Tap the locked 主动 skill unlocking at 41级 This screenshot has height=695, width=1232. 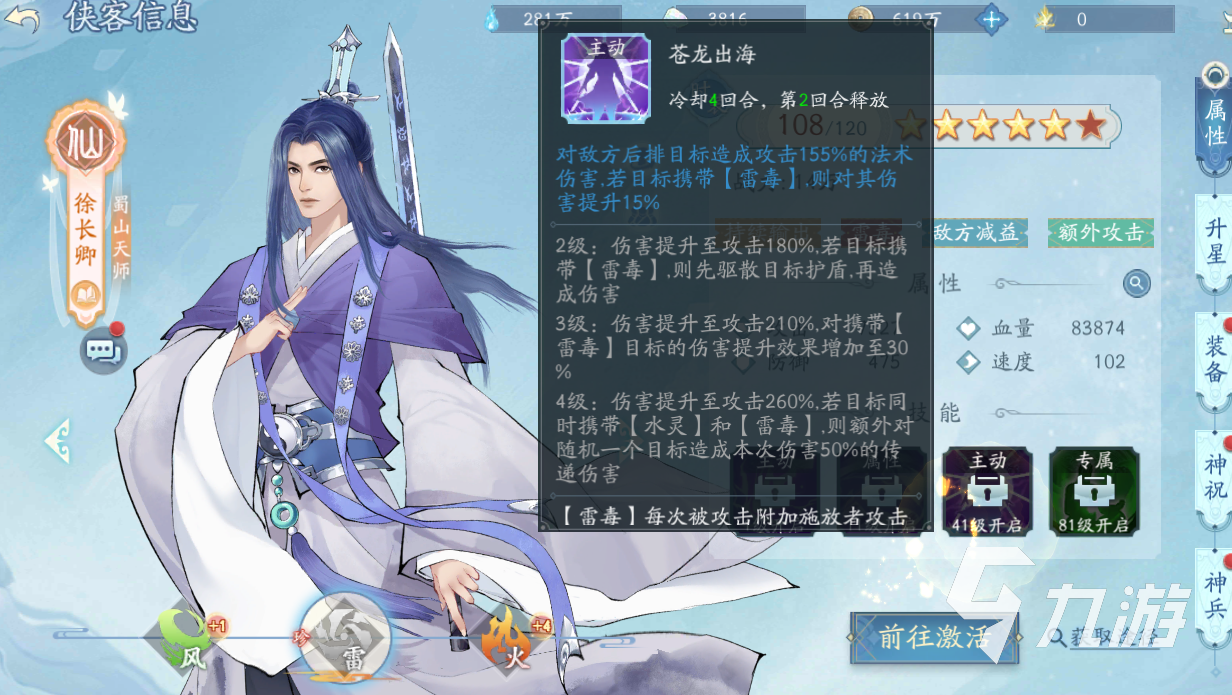click(988, 492)
